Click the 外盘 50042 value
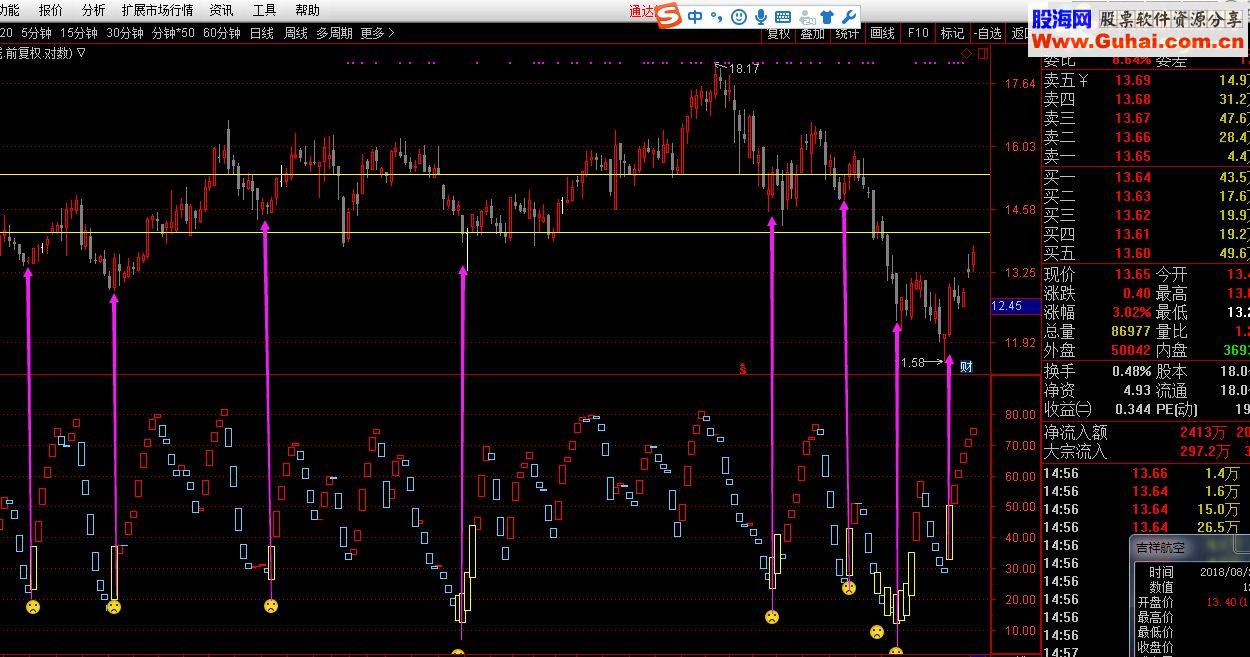The height and width of the screenshot is (657, 1250). click(x=1130, y=350)
